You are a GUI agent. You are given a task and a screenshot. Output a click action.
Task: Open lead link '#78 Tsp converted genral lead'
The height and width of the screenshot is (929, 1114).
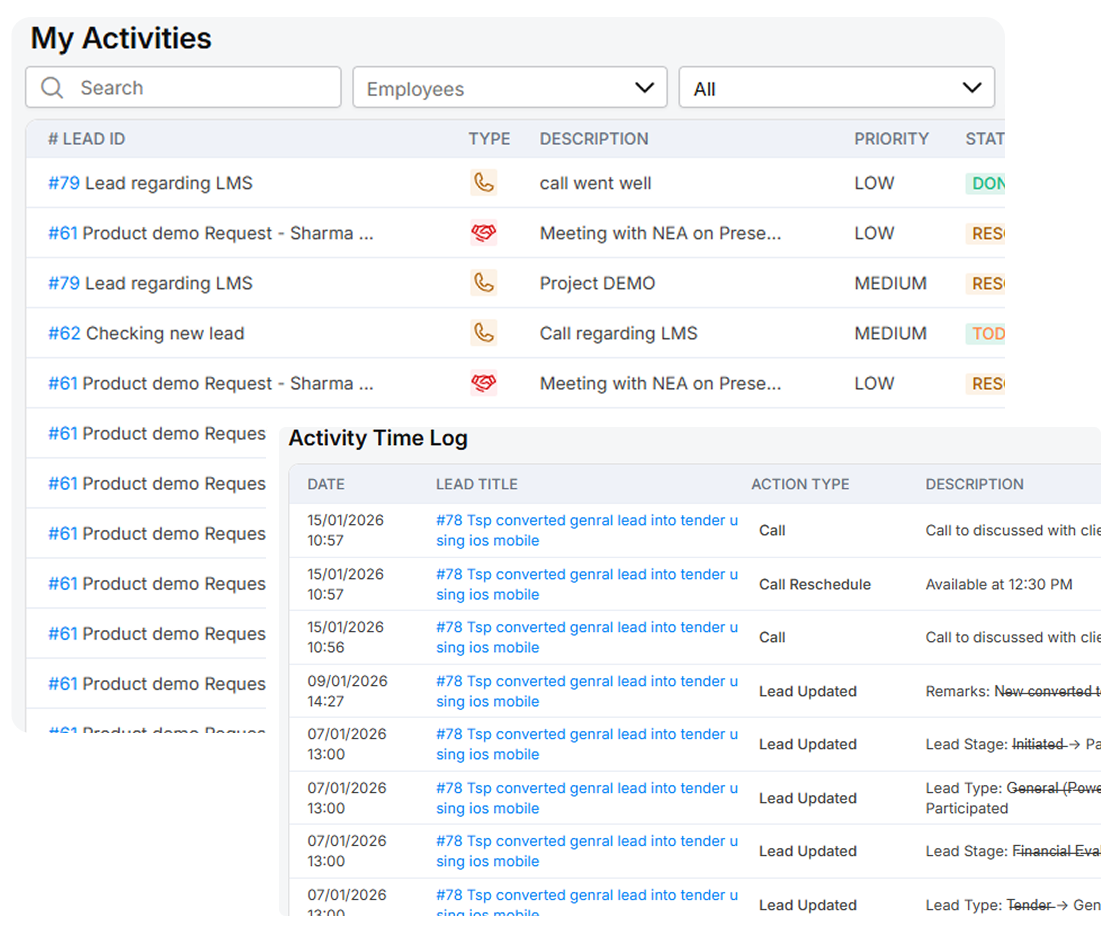coord(588,530)
